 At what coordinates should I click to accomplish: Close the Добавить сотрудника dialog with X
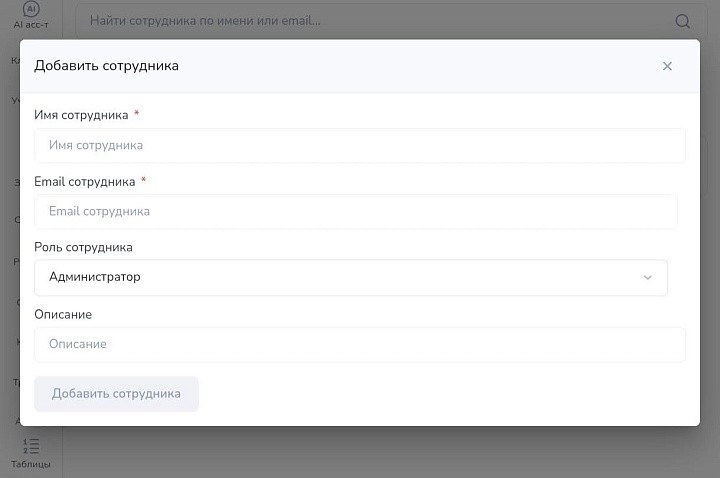[x=667, y=66]
